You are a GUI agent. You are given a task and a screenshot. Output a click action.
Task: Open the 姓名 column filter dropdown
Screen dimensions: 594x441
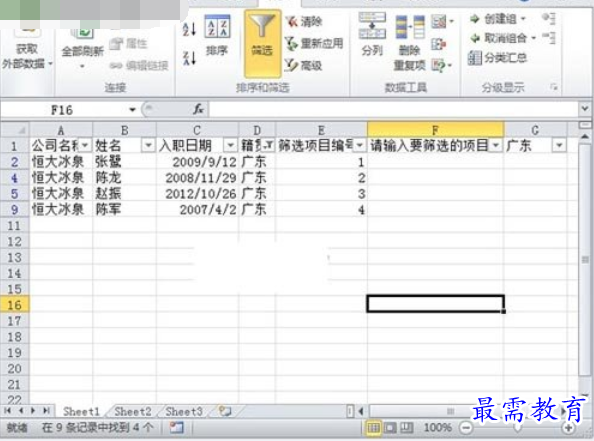tap(148, 145)
